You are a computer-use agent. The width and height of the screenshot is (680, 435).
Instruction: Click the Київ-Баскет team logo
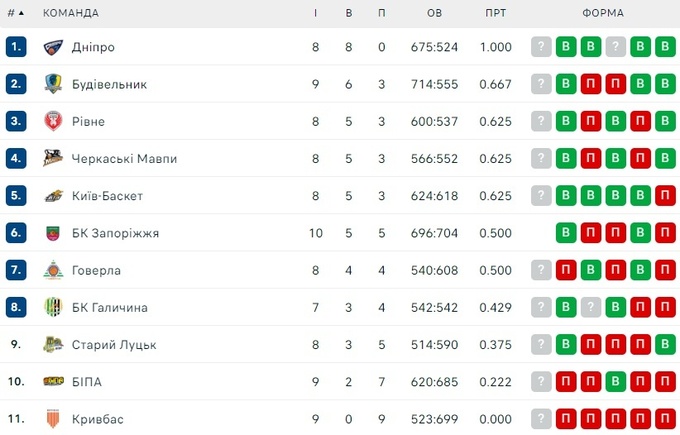point(53,196)
